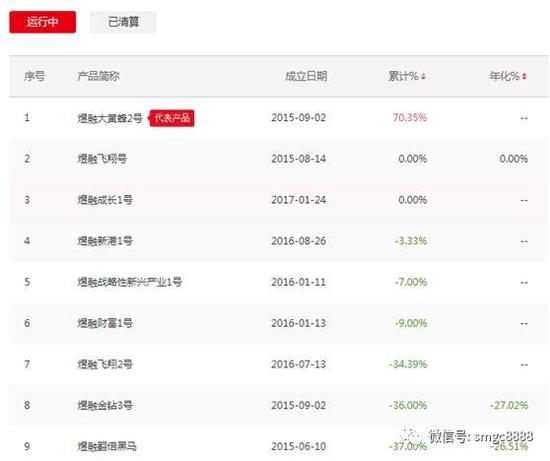Select the date 2017-01-24
The image size is (550, 461).
[299, 200]
